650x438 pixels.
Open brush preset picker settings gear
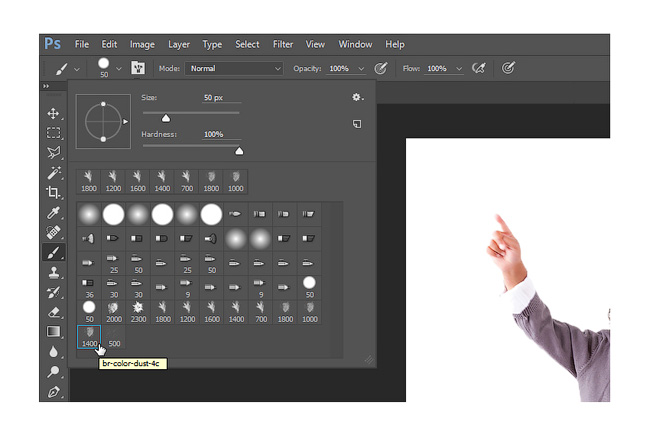tap(357, 97)
